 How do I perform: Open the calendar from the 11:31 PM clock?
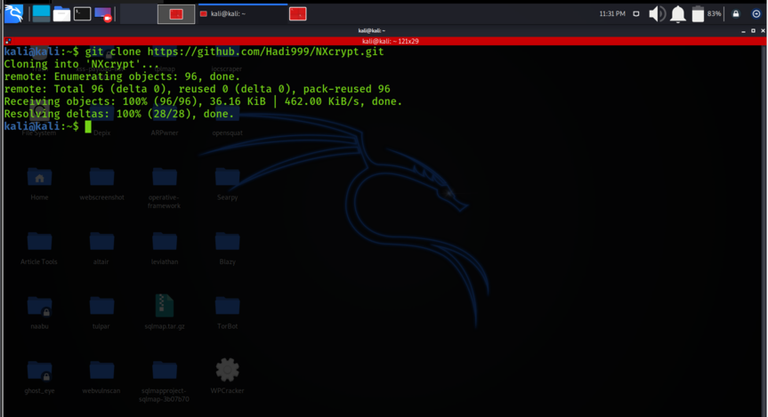(x=612, y=14)
